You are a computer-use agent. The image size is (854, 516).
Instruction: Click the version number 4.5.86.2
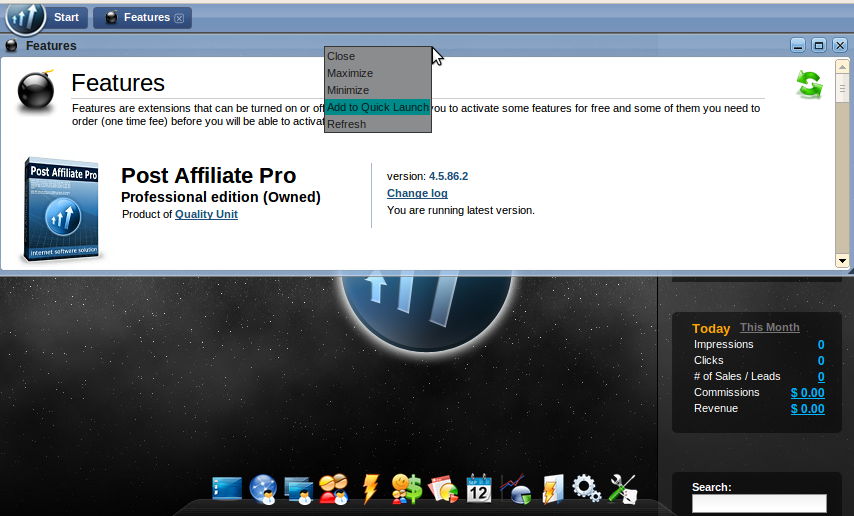[448, 177]
